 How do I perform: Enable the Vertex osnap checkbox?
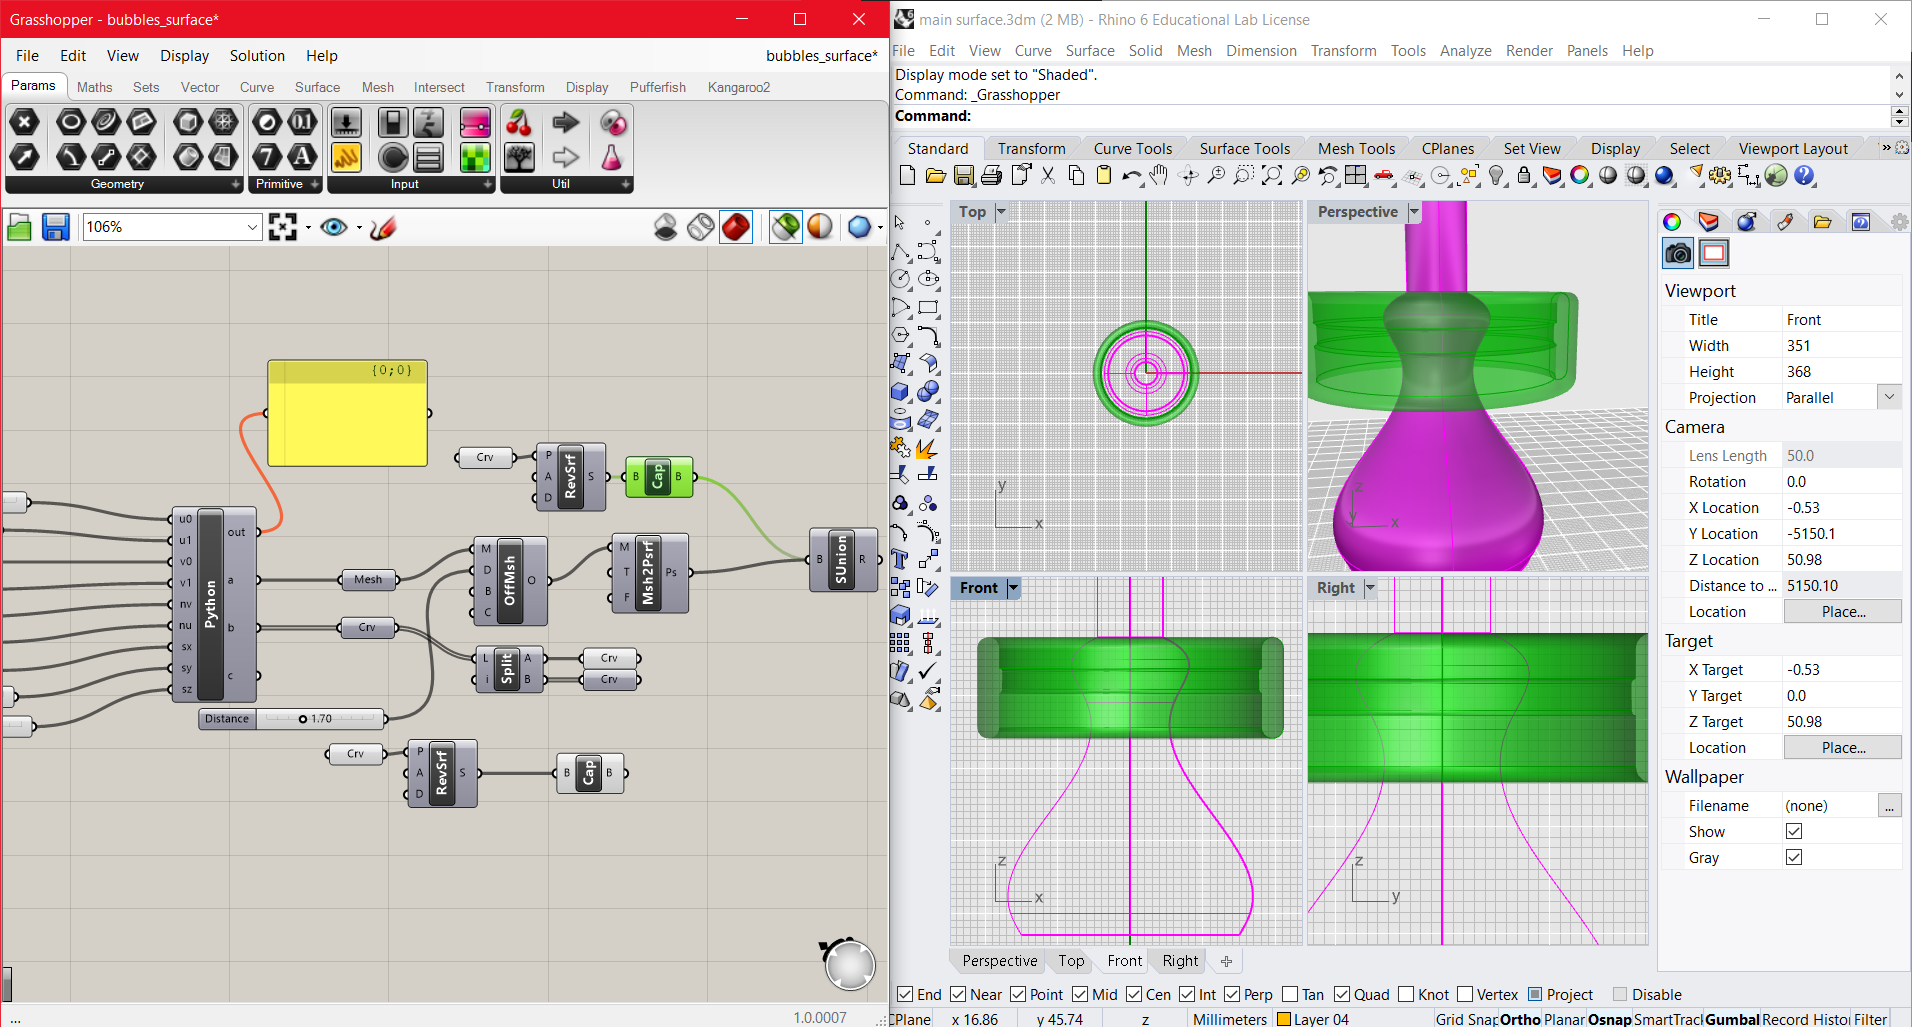click(1465, 994)
